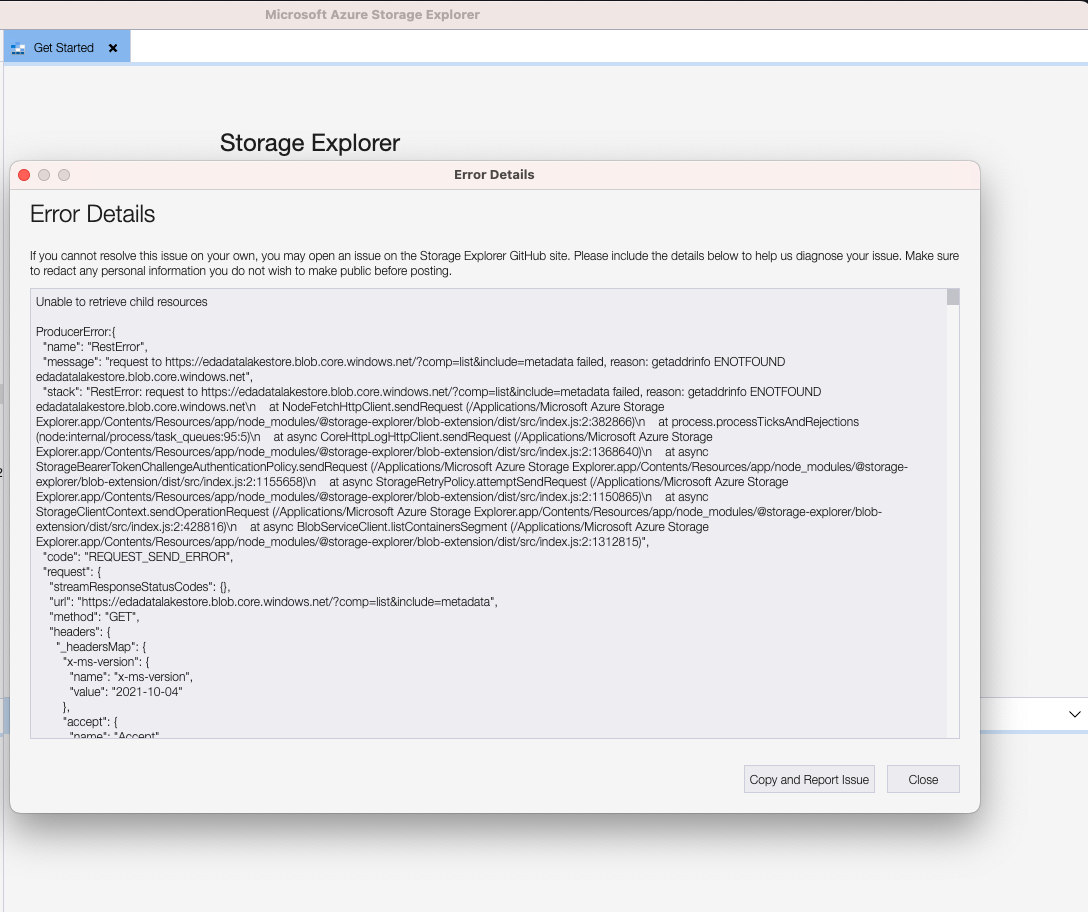
Task: Click the Error Details heading text
Action: (92, 214)
